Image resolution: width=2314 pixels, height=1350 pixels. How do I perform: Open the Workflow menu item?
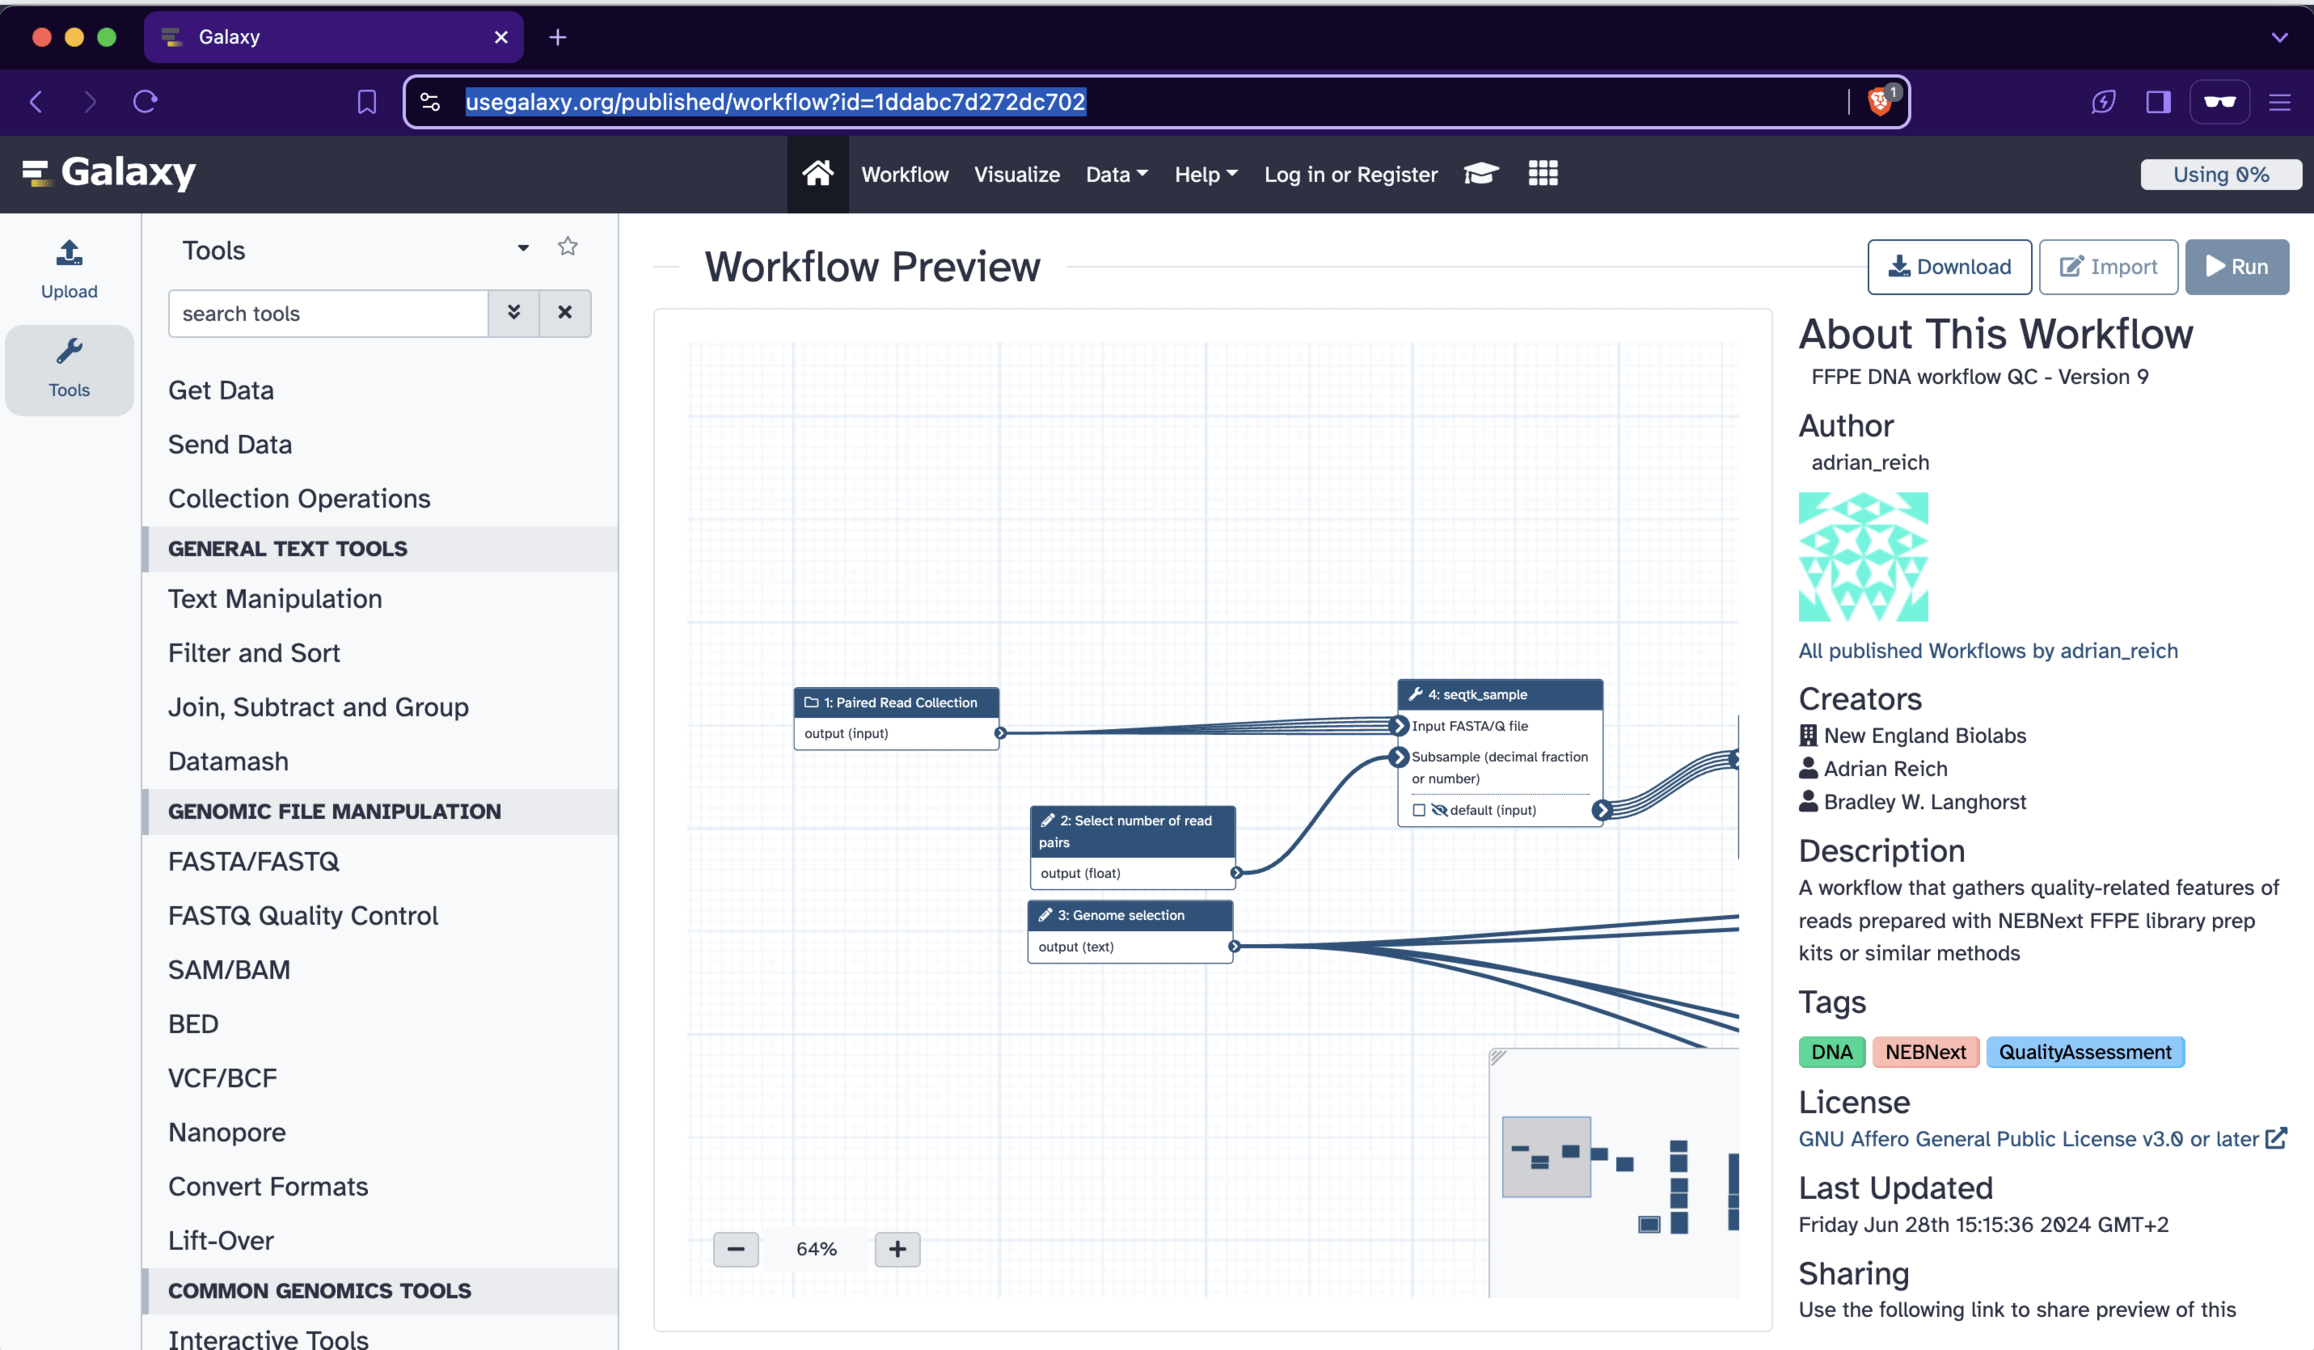pyautogui.click(x=904, y=174)
